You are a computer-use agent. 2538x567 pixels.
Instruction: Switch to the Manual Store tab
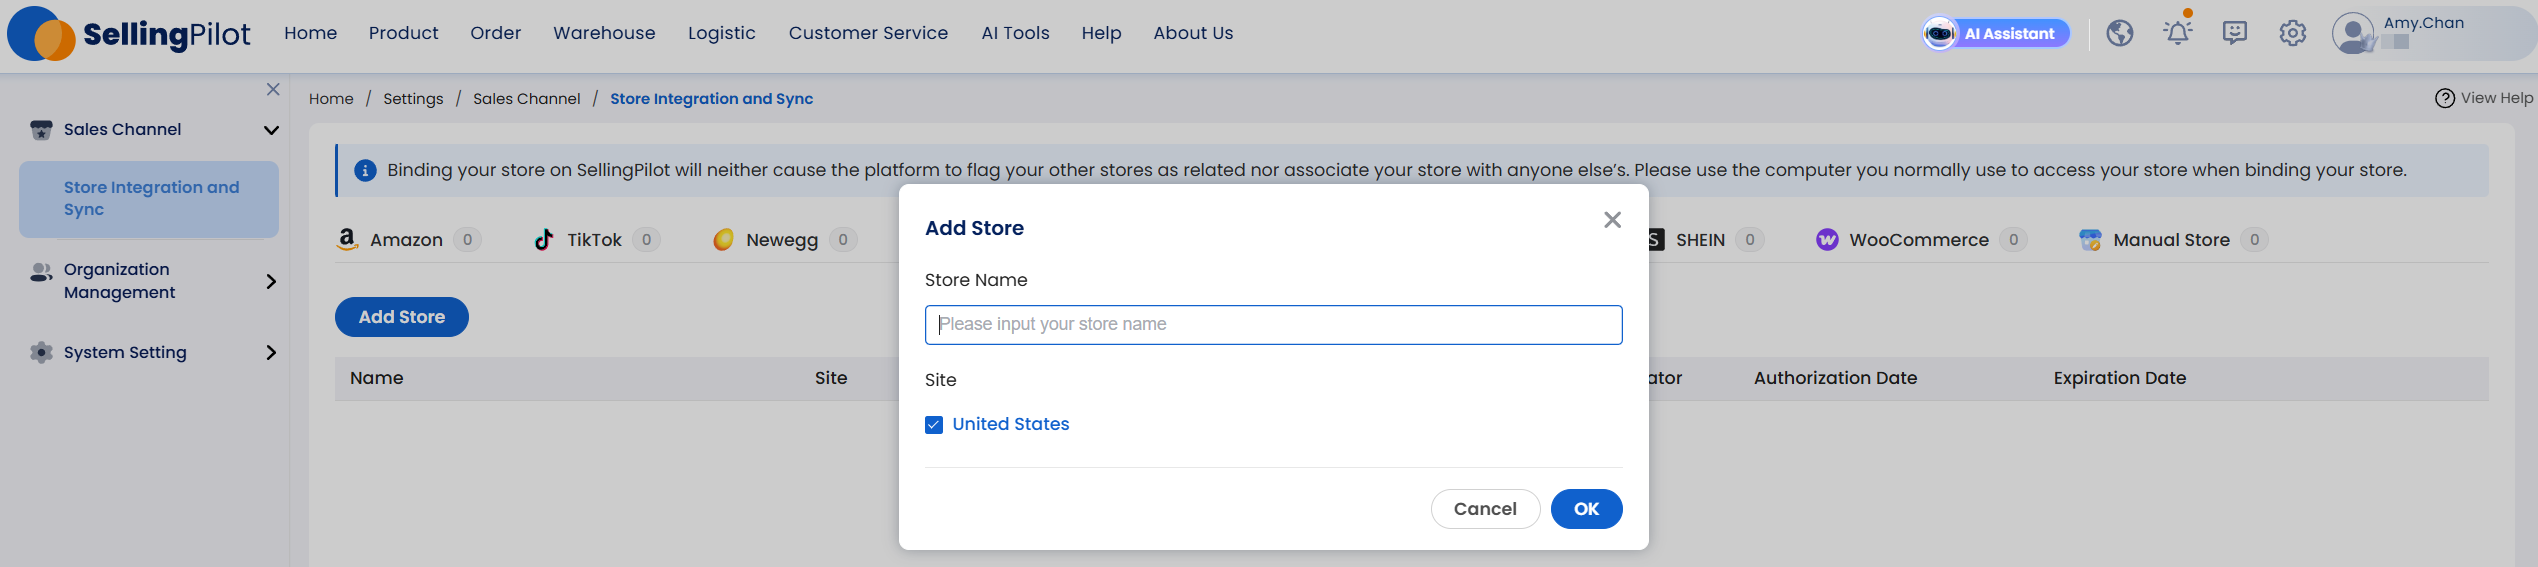[2173, 240]
